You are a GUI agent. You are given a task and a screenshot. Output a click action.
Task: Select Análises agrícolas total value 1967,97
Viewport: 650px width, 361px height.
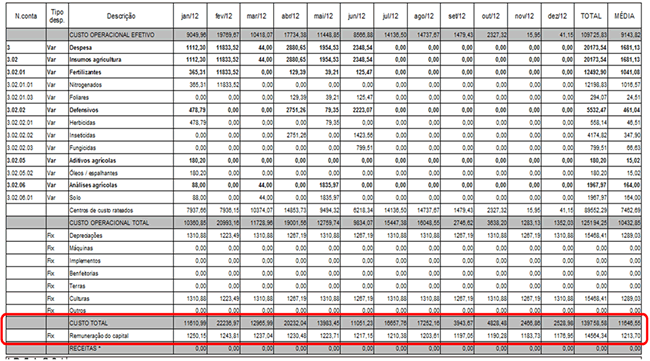[x=598, y=185]
